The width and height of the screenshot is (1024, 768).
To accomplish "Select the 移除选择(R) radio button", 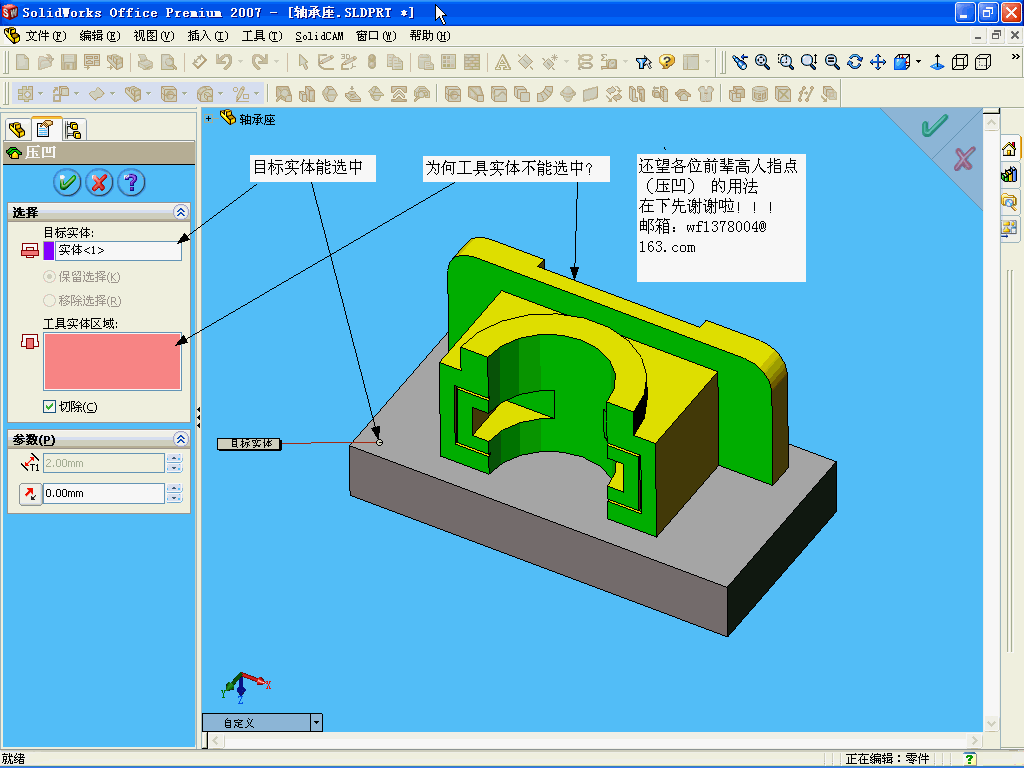I will click(x=49, y=301).
